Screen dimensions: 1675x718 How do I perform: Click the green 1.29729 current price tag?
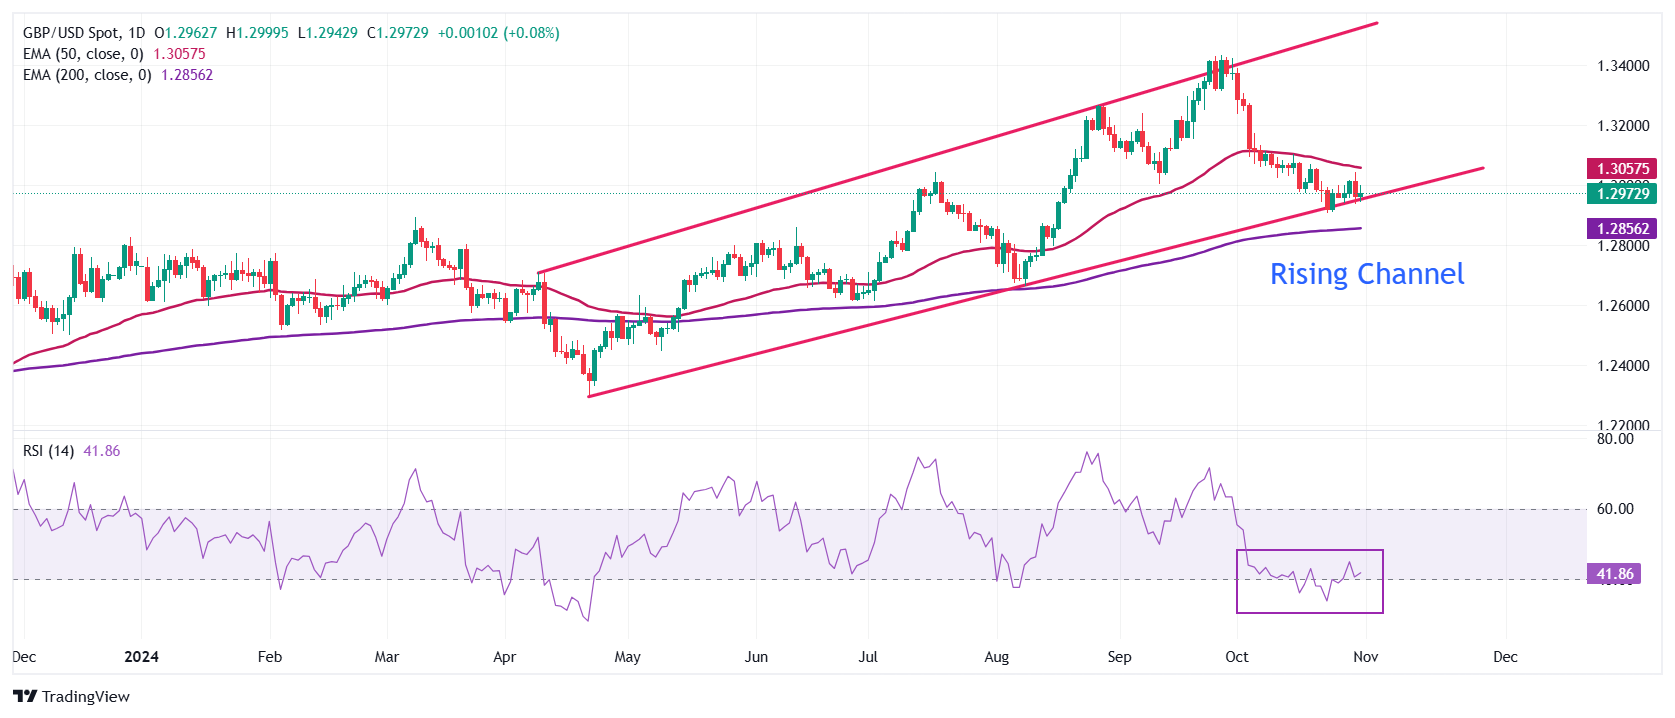(1621, 194)
